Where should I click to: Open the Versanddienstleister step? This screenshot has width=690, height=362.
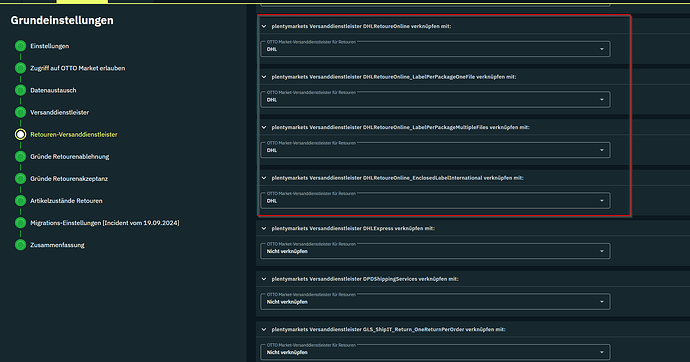[x=59, y=113]
